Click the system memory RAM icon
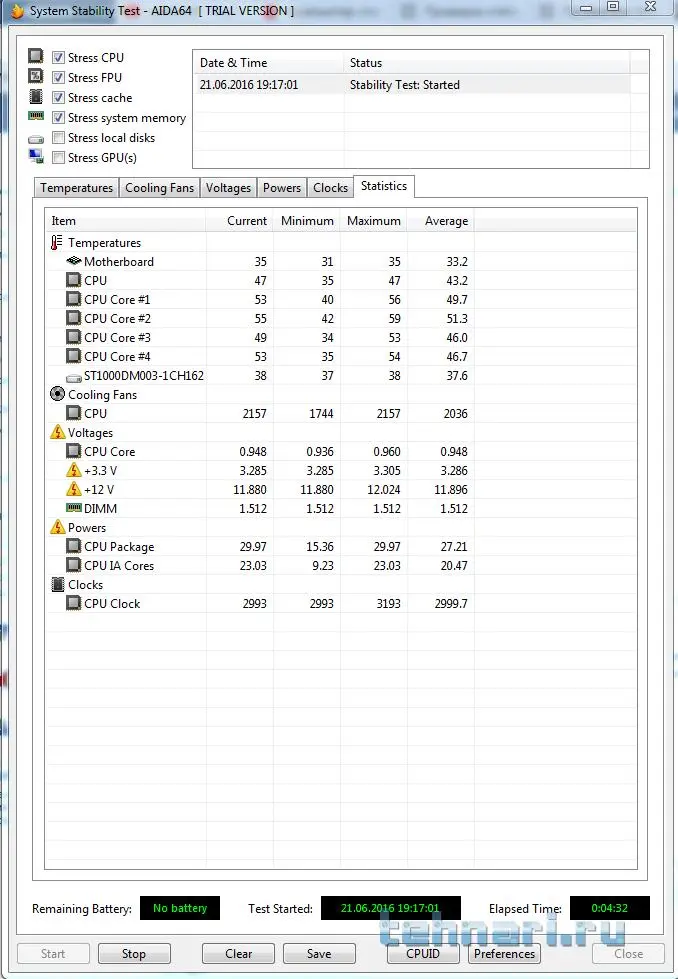The image size is (678, 979). (x=36, y=116)
